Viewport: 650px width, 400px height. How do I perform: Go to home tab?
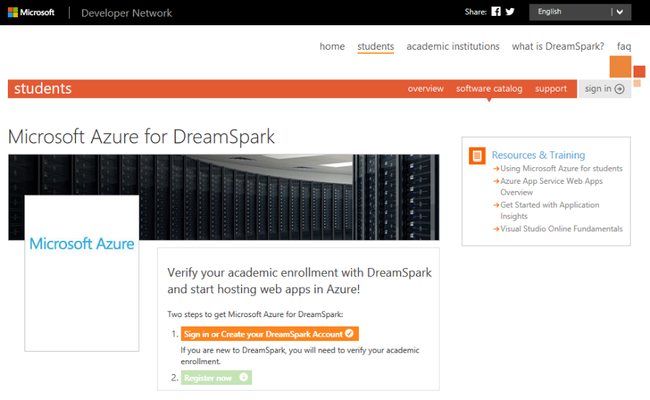tap(332, 46)
